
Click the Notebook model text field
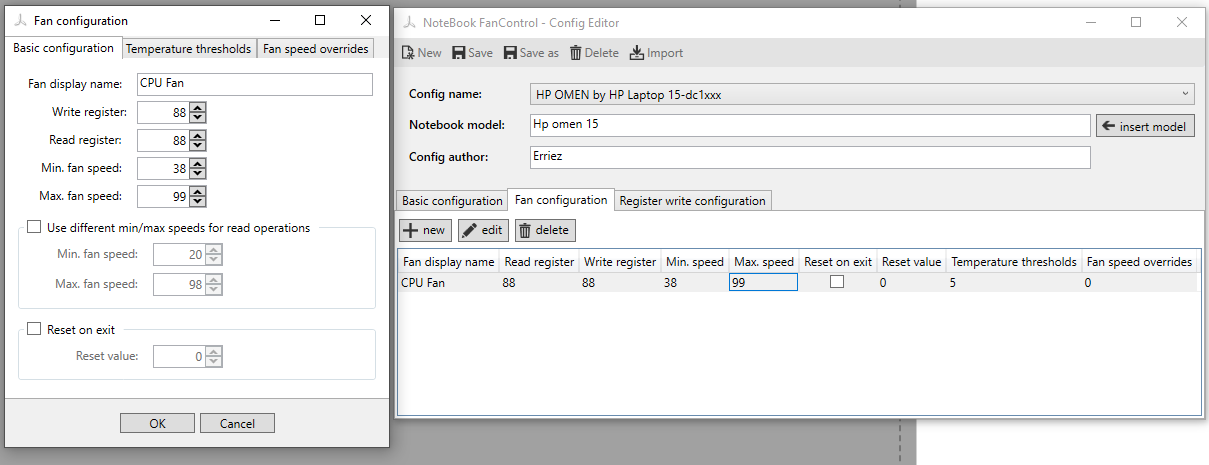(809, 125)
